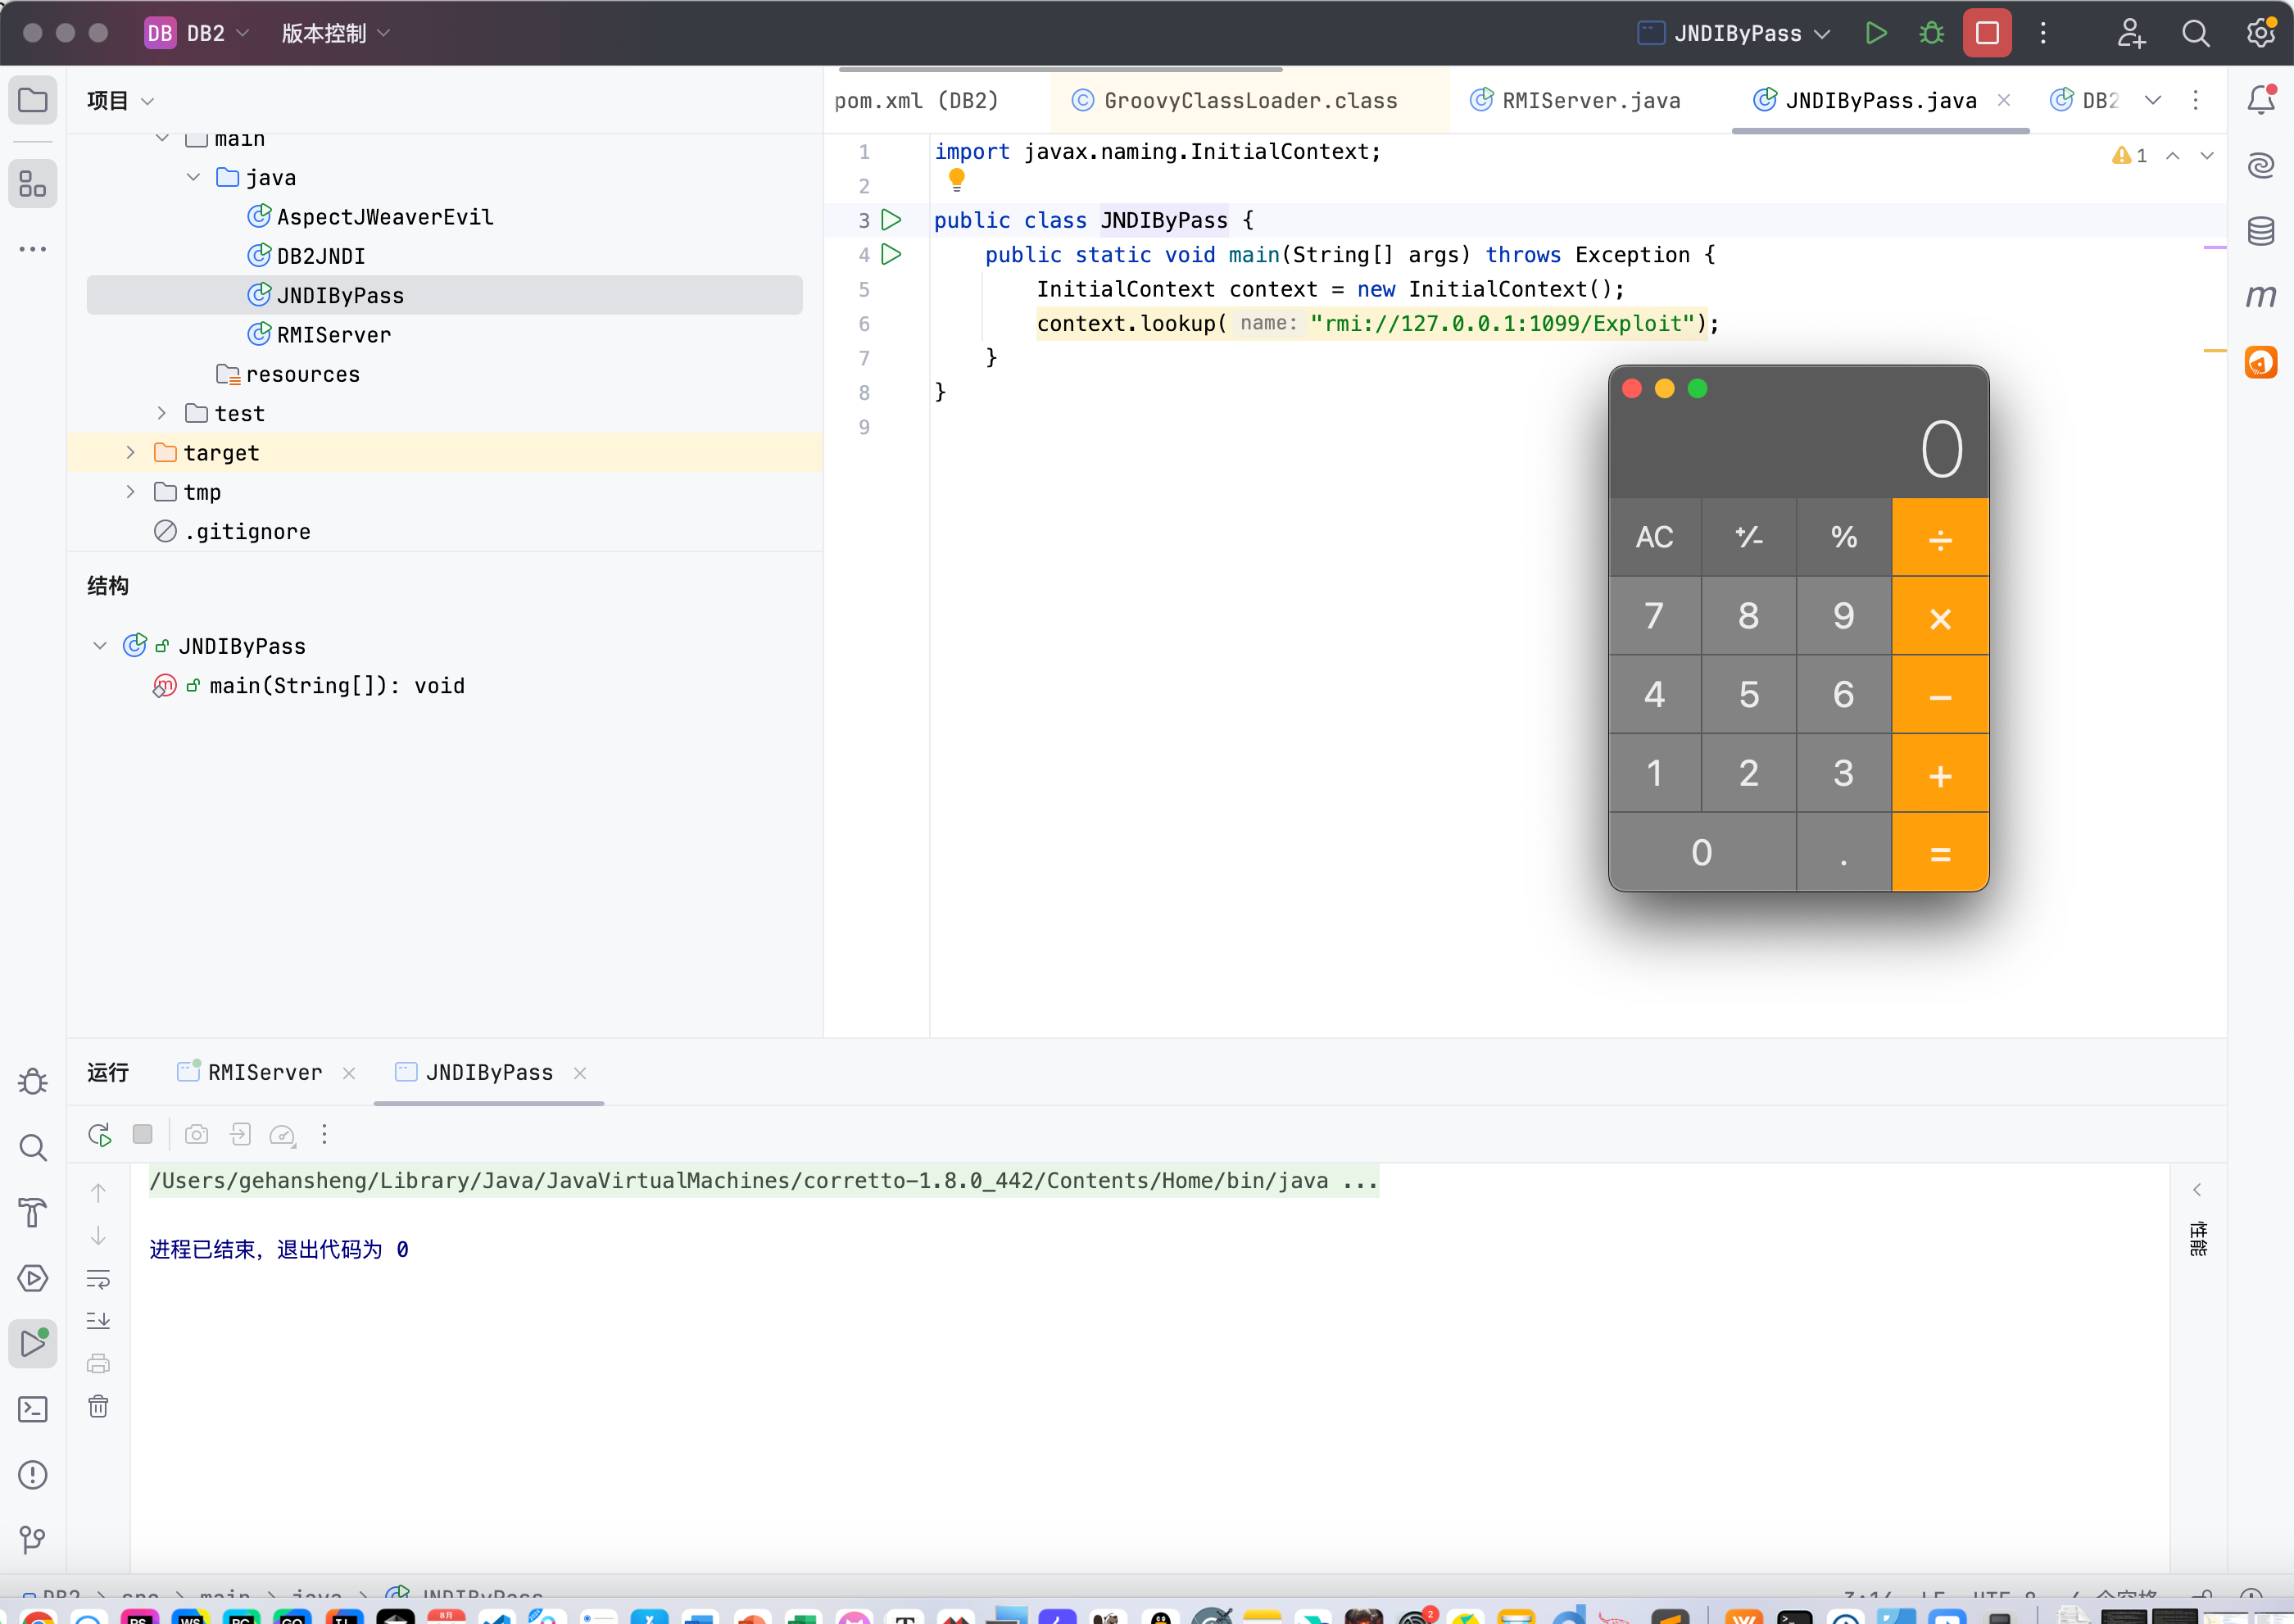Open Code With Me user icon
The image size is (2294, 1624).
tap(2130, 33)
